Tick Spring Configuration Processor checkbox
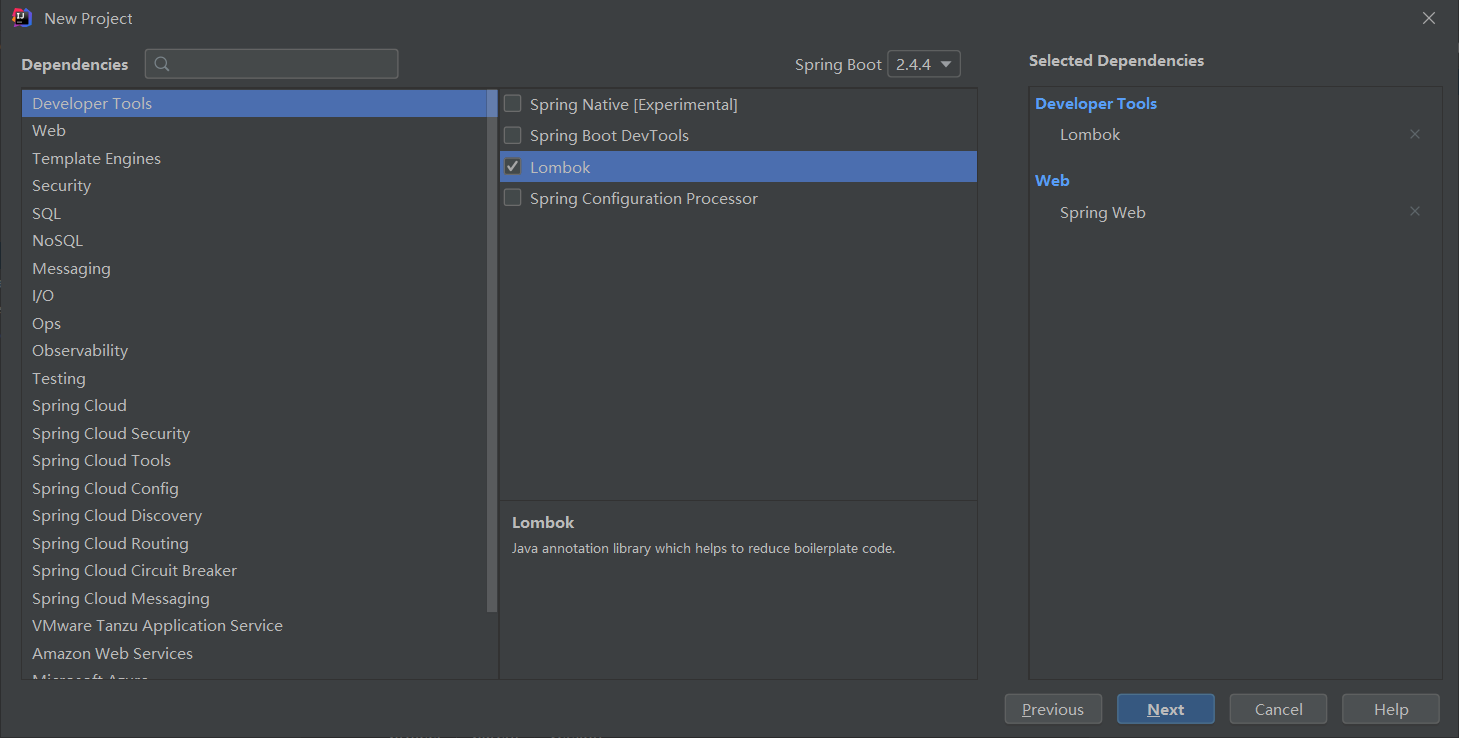The height and width of the screenshot is (738, 1459). (x=513, y=198)
